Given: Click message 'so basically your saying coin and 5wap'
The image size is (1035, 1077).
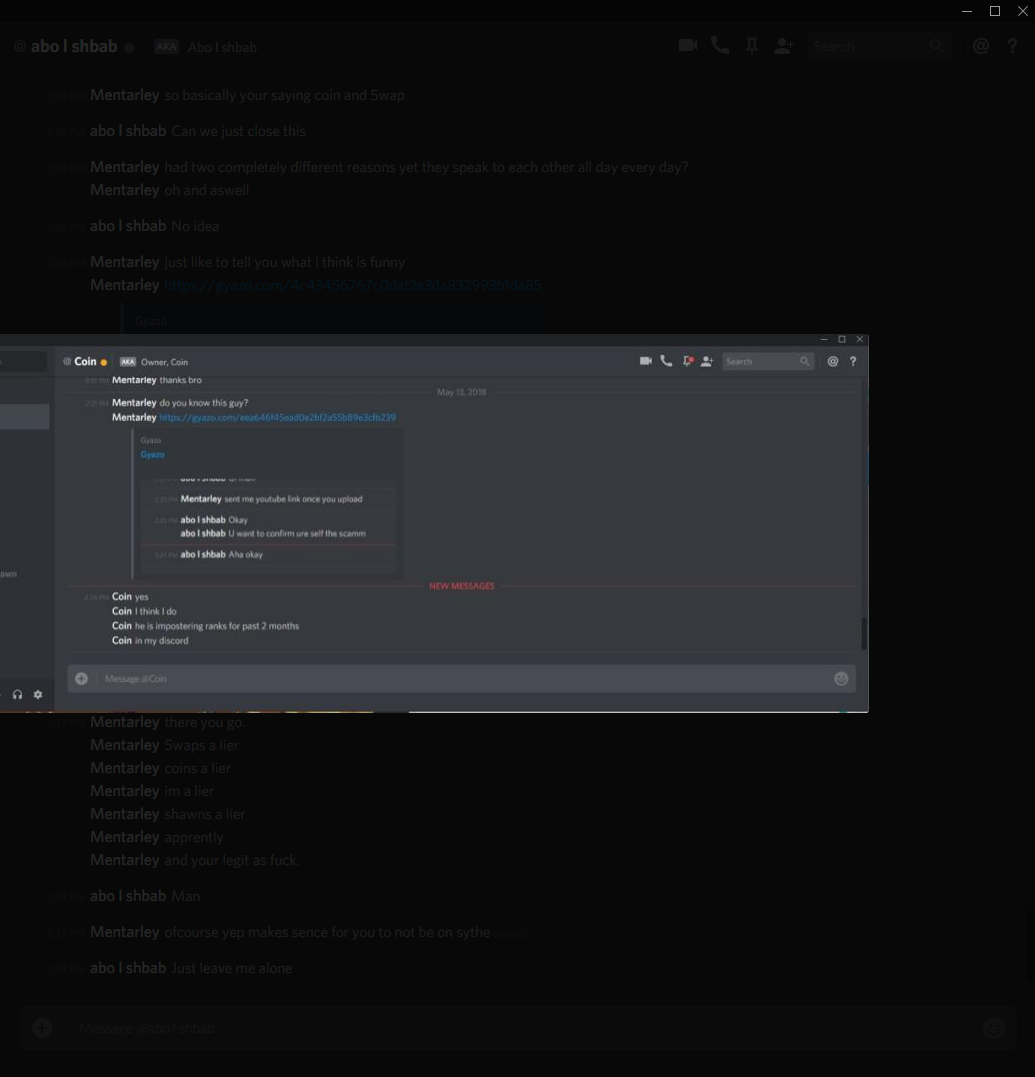Looking at the screenshot, I should point(284,95).
